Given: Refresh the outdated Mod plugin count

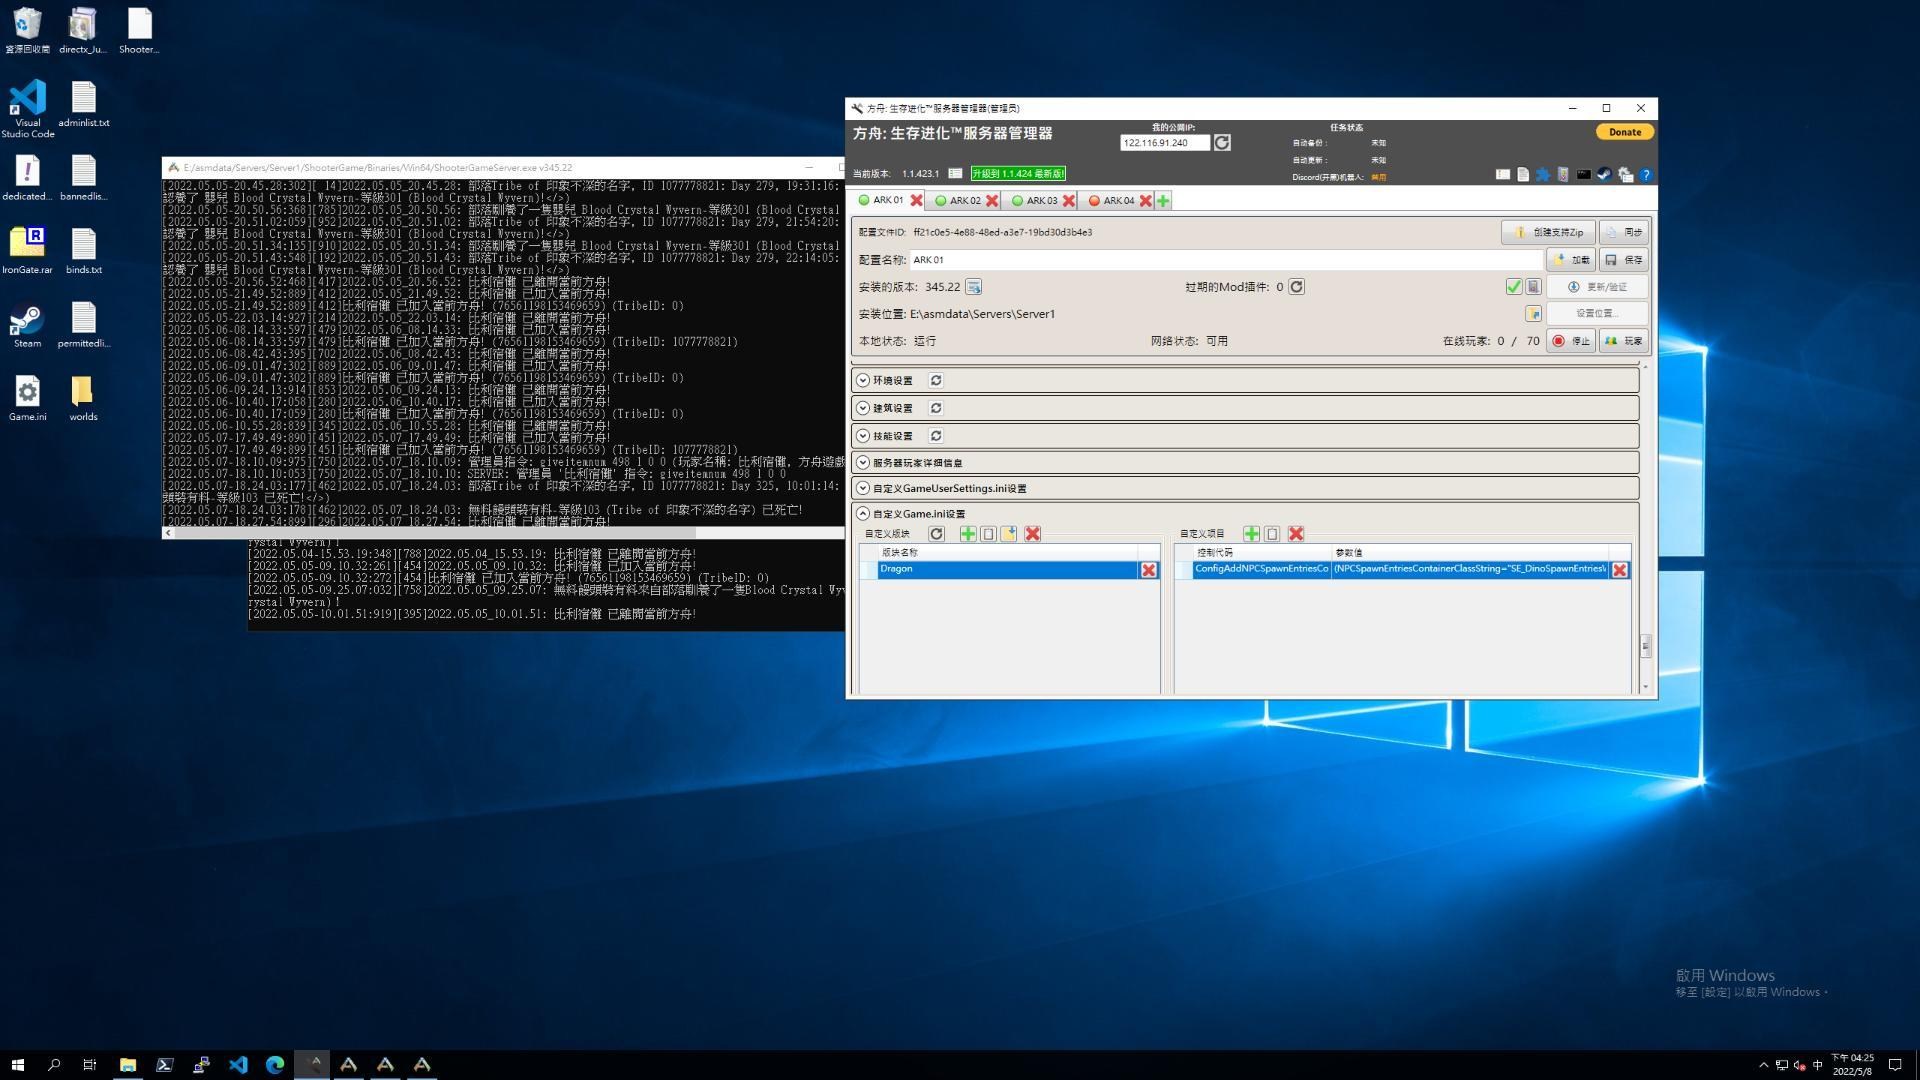Looking at the screenshot, I should 1296,287.
